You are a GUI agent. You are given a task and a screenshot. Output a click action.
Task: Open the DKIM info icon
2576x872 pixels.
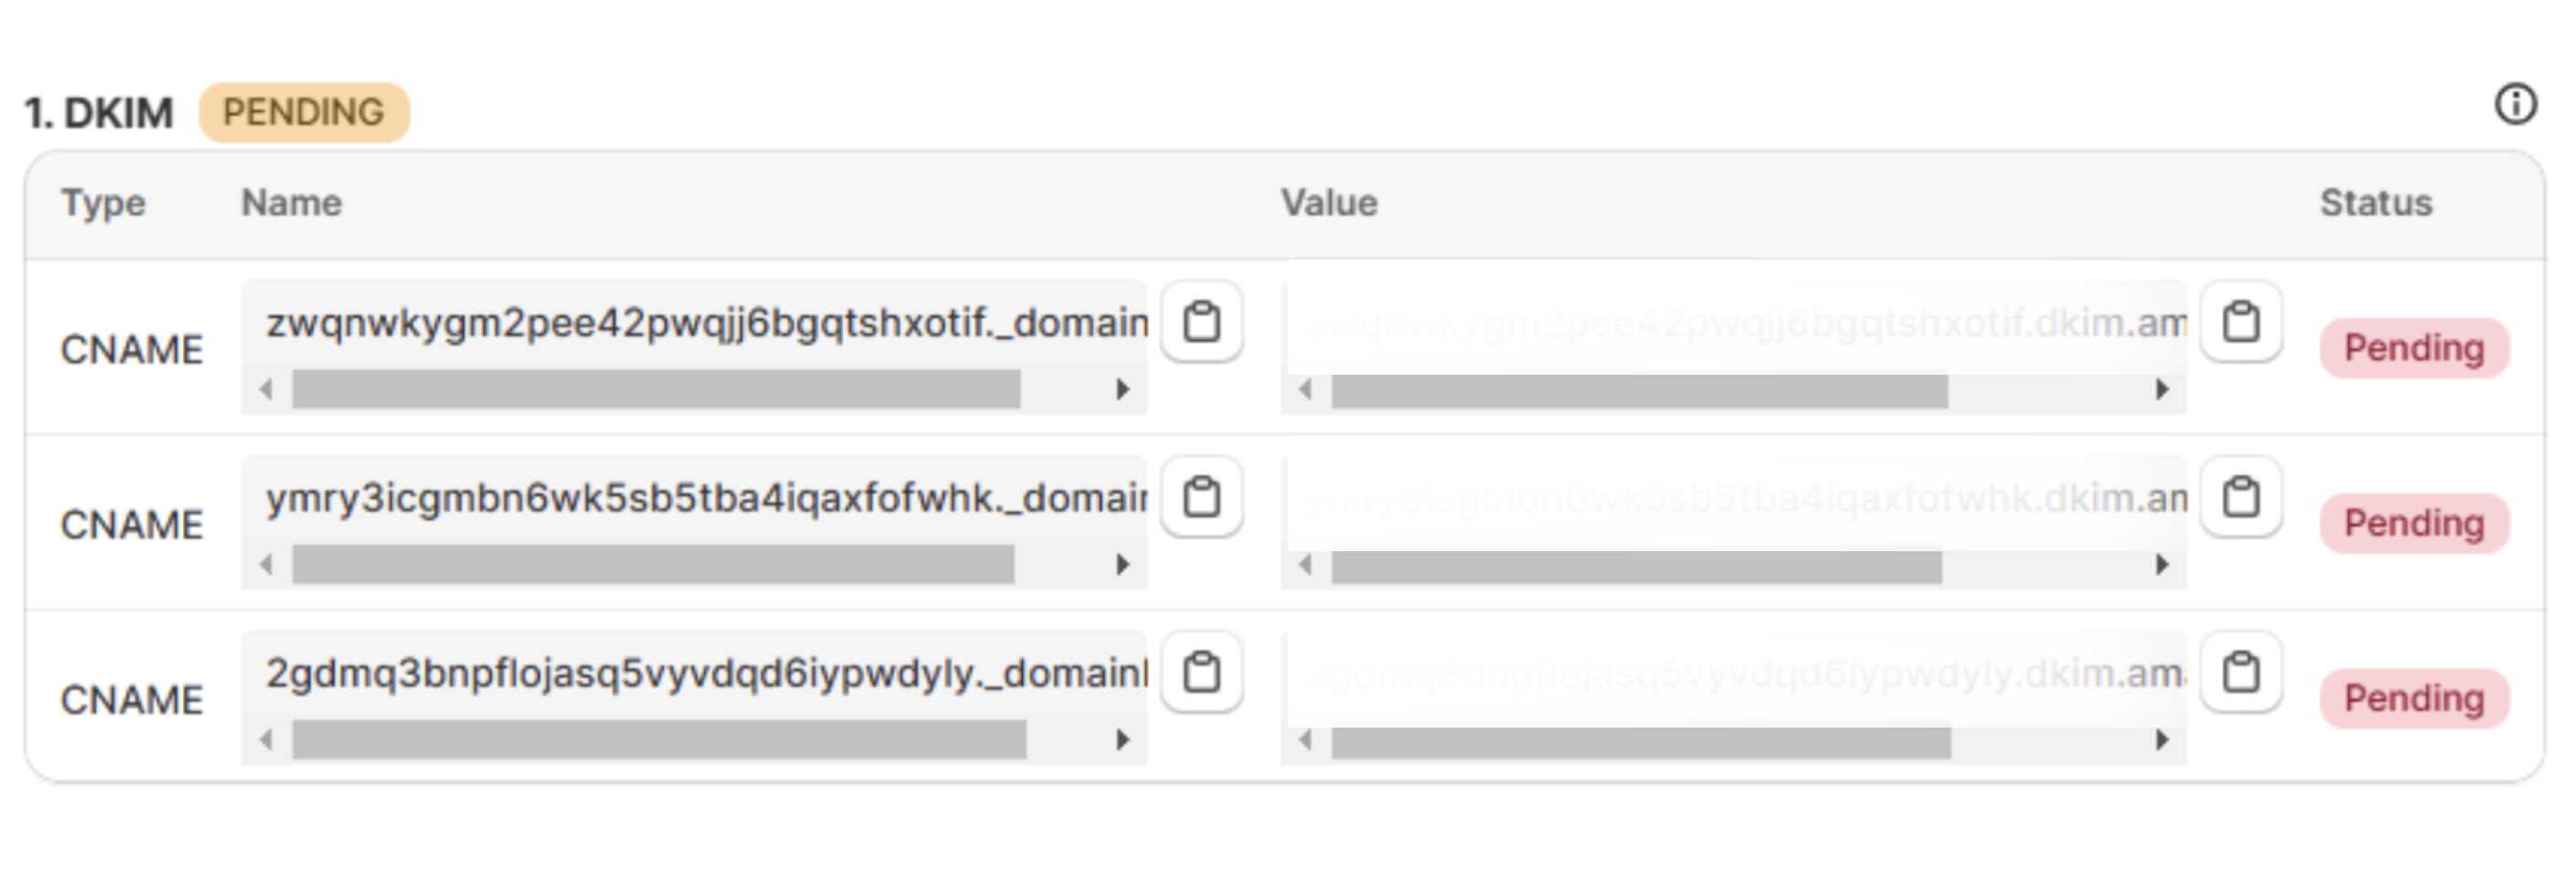[2515, 104]
